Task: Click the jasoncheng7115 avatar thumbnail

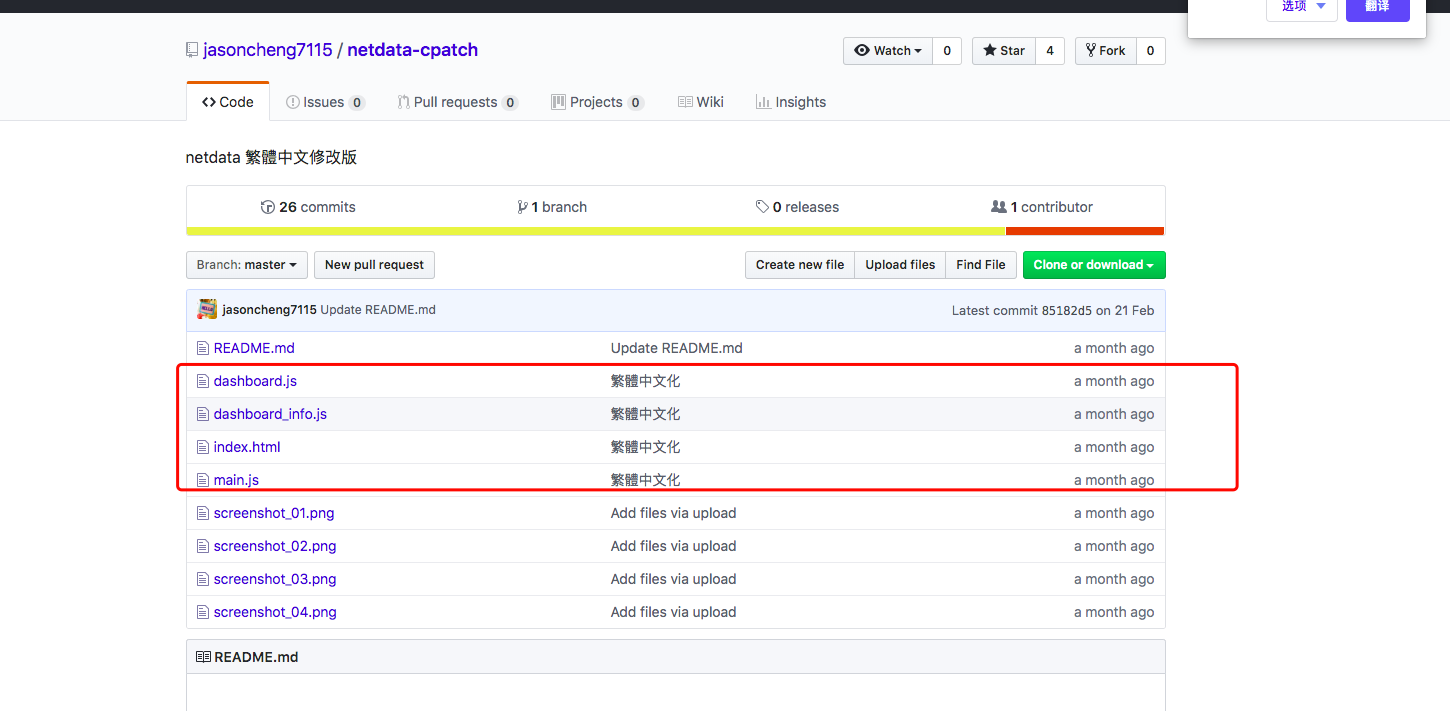Action: pyautogui.click(x=207, y=310)
